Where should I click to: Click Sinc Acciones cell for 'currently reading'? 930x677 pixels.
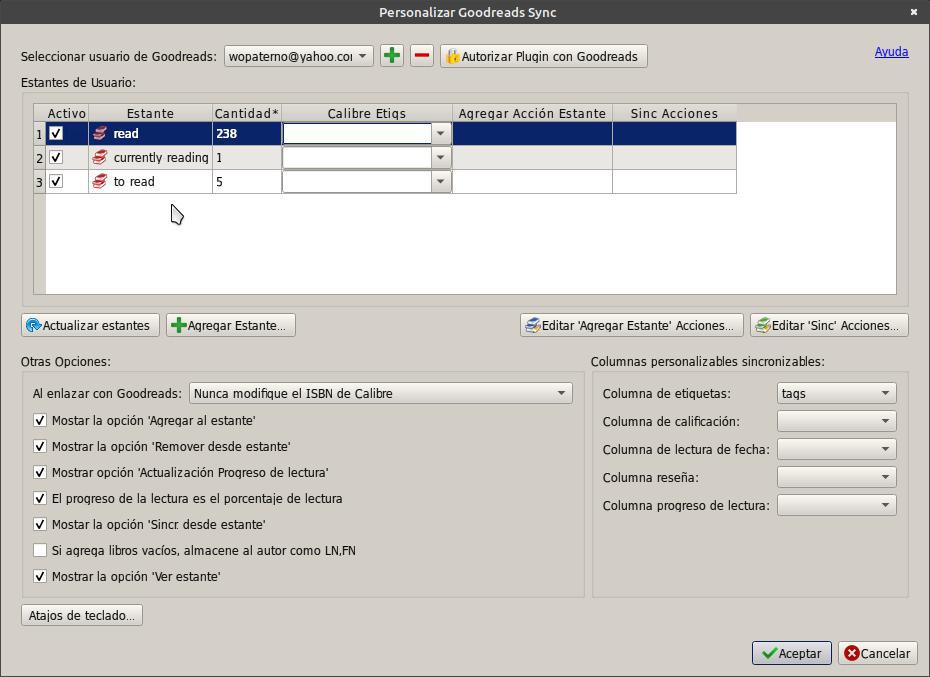point(674,157)
